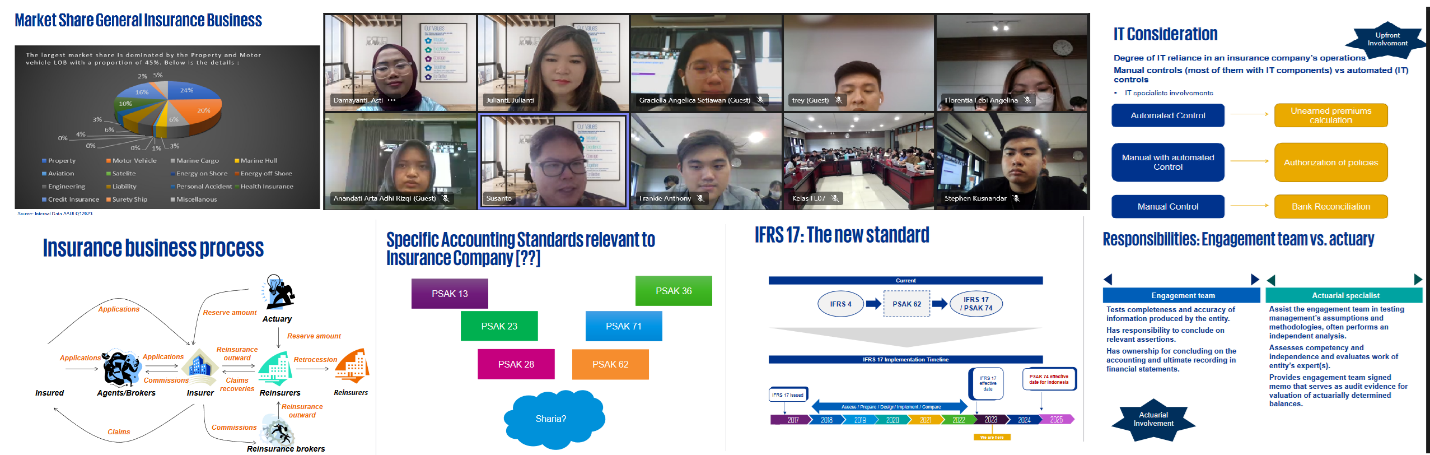Click the Automated Control box
1430x455 pixels.
coord(1168,115)
